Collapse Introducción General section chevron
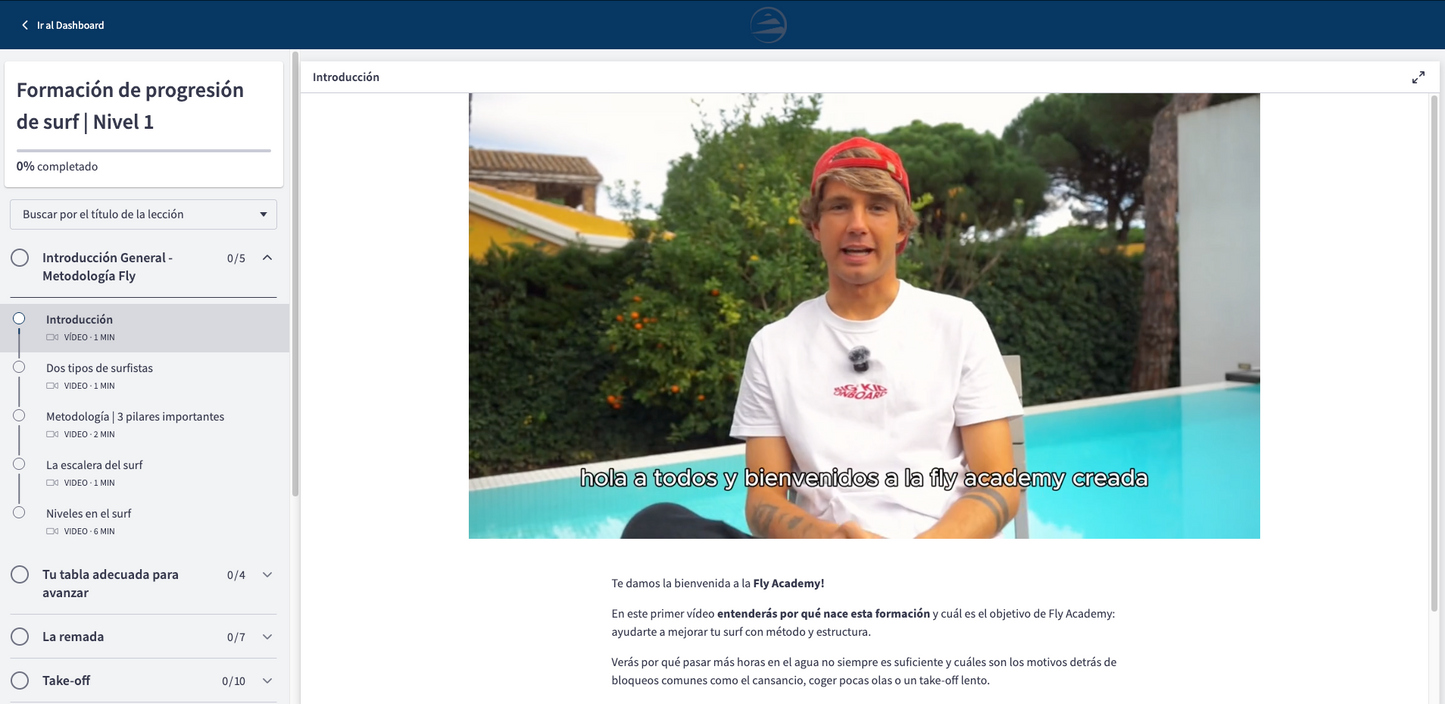1445x704 pixels. click(267, 258)
